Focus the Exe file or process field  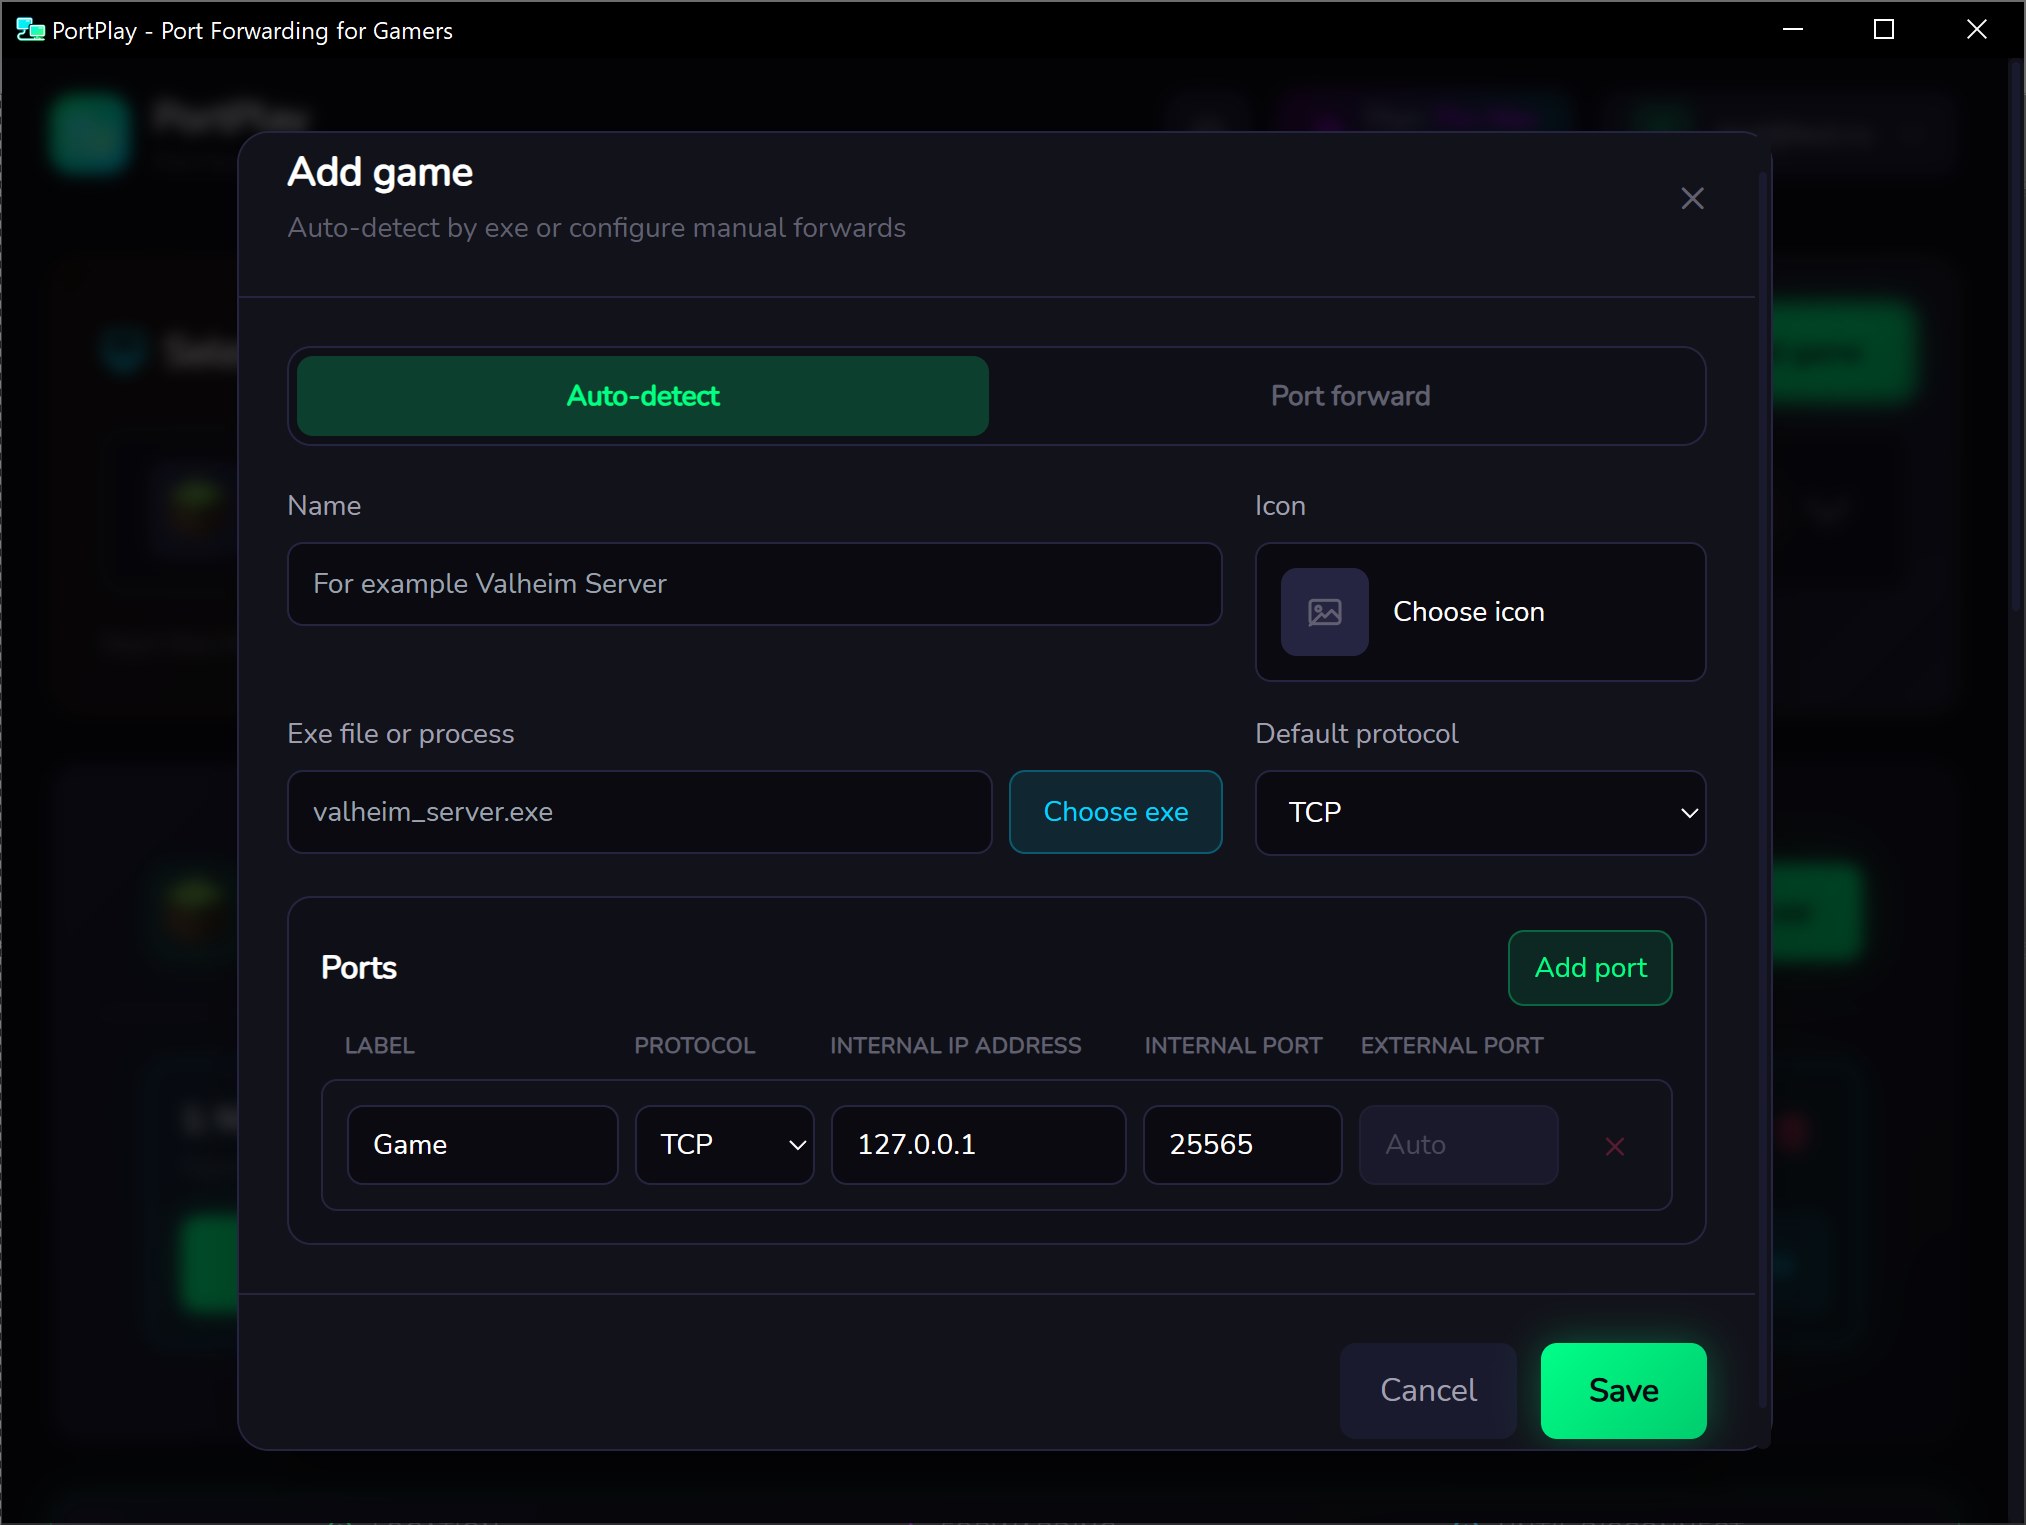[x=640, y=812]
